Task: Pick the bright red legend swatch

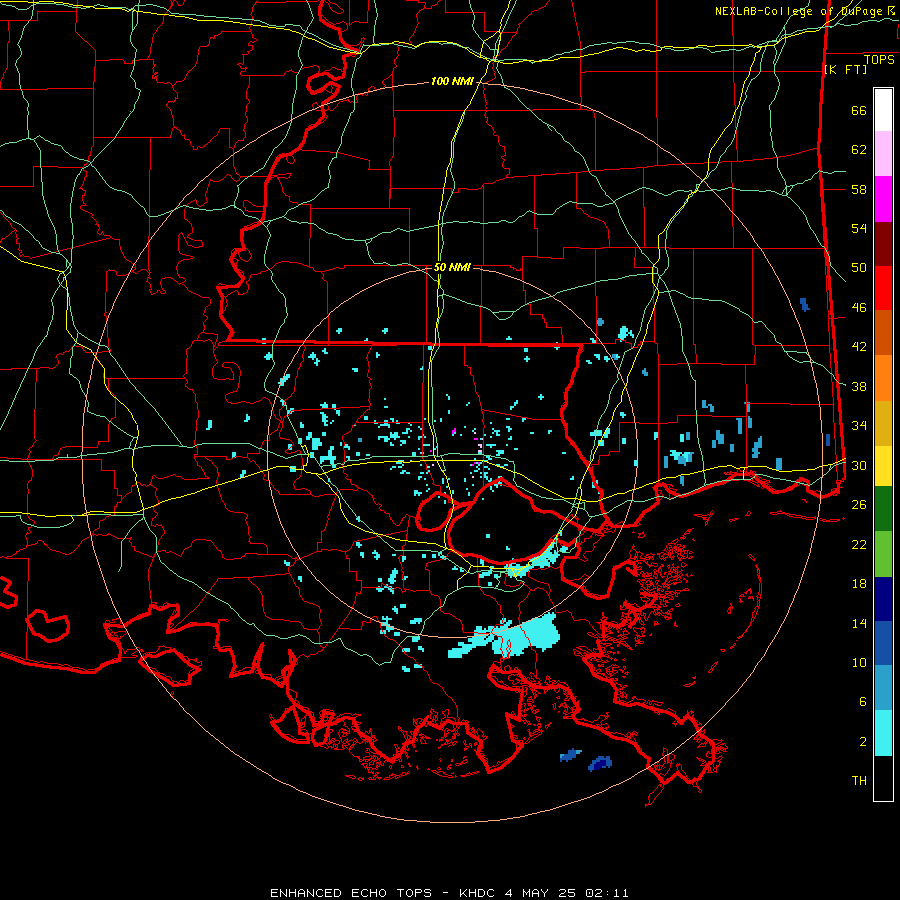Action: coord(883,288)
